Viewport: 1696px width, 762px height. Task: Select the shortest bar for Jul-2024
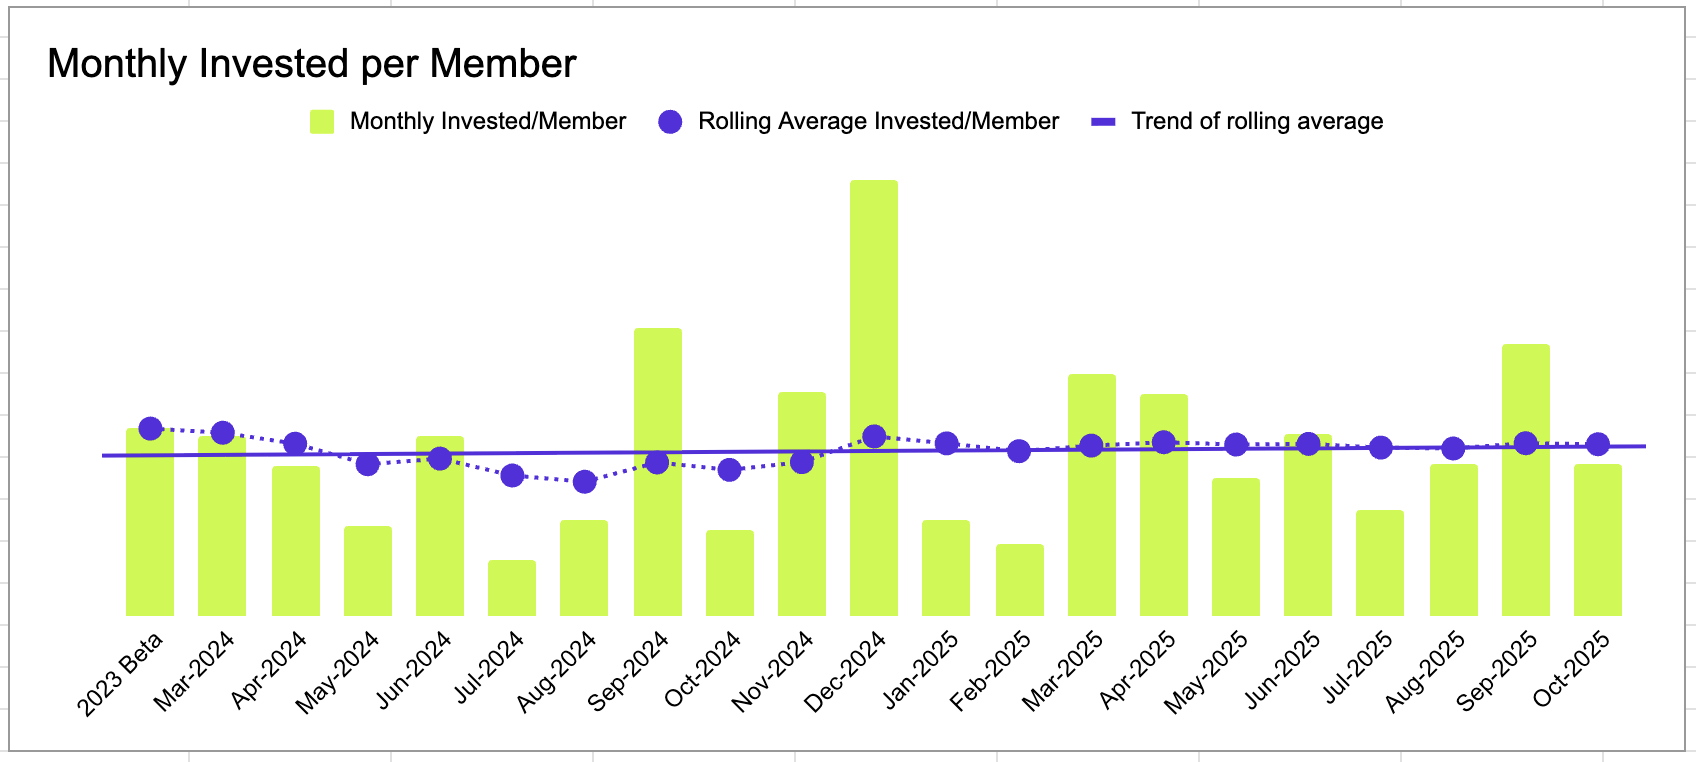pyautogui.click(x=512, y=588)
